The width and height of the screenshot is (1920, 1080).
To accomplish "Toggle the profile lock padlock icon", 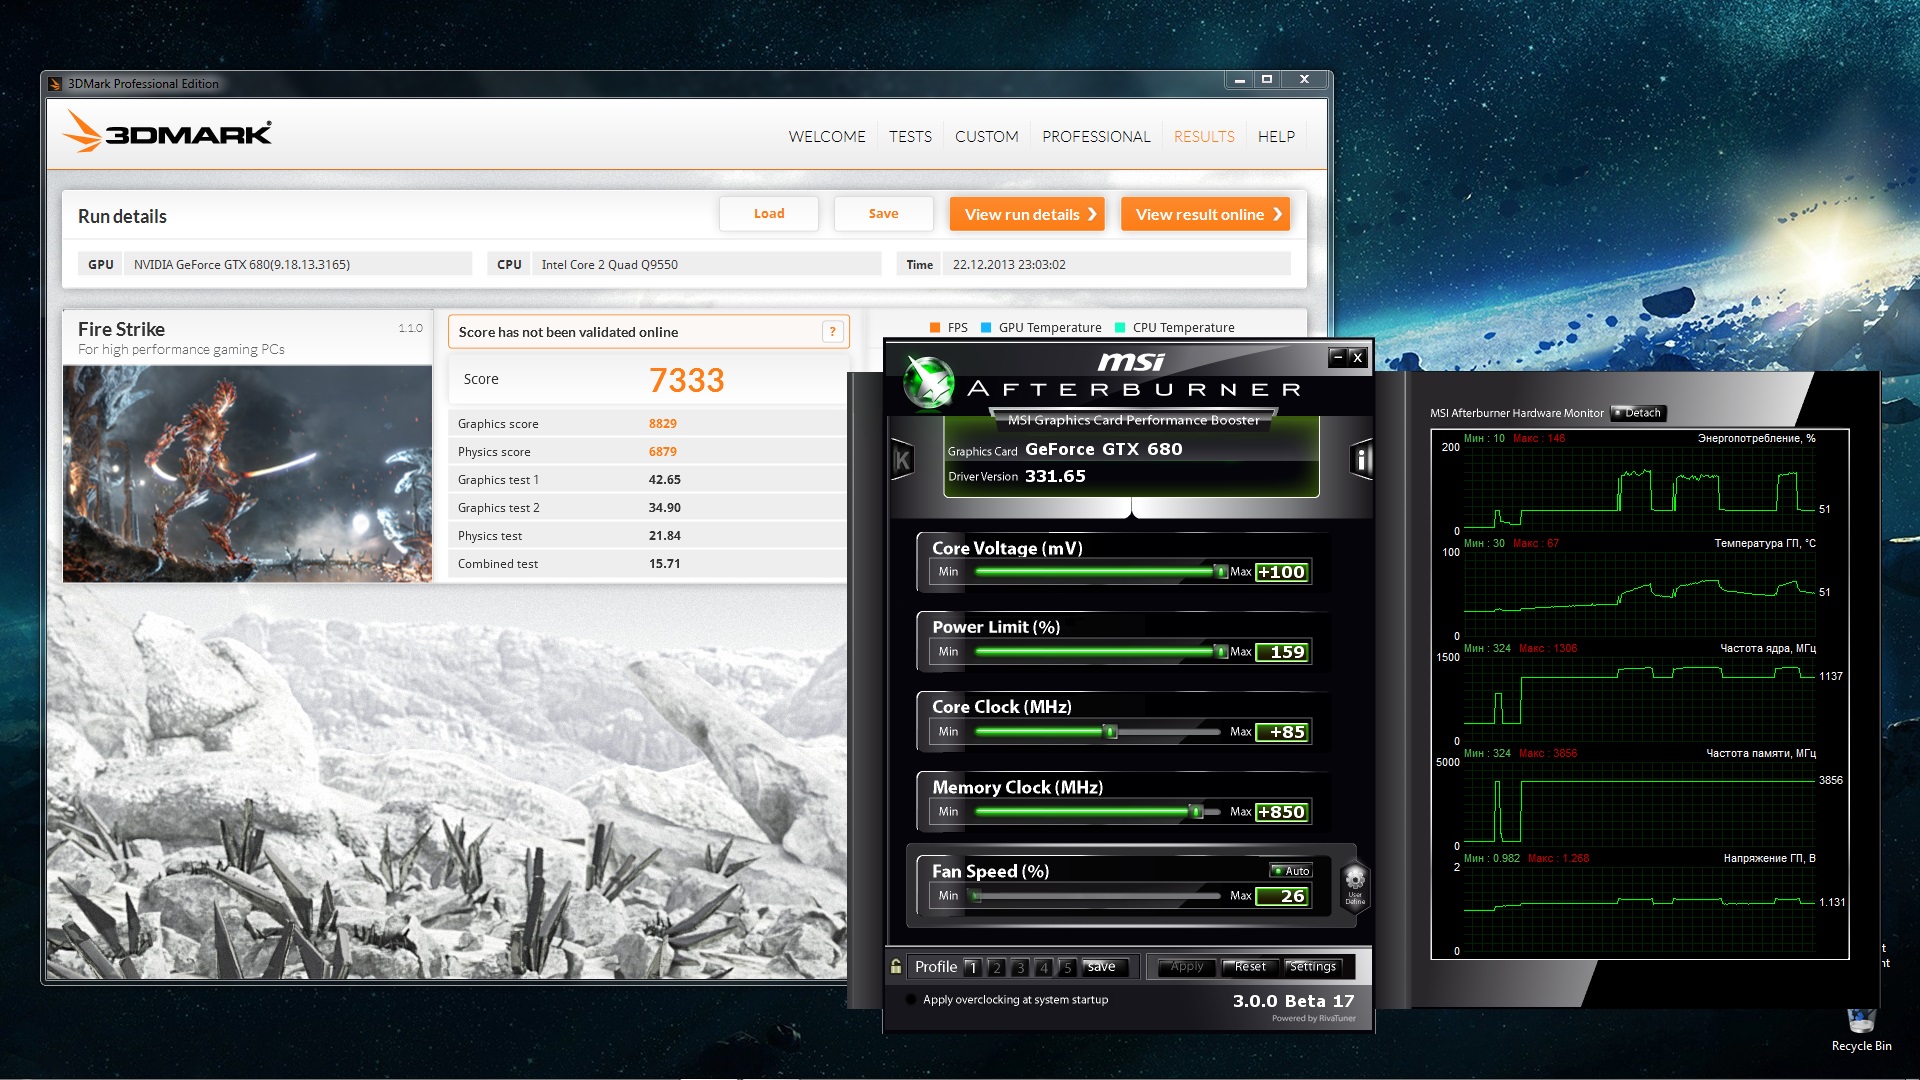I will [896, 966].
